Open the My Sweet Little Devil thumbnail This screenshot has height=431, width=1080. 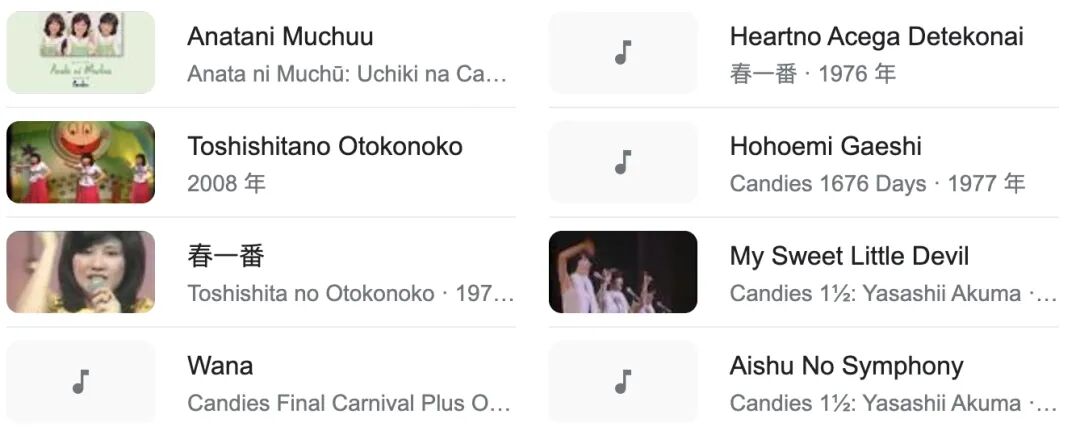click(623, 272)
